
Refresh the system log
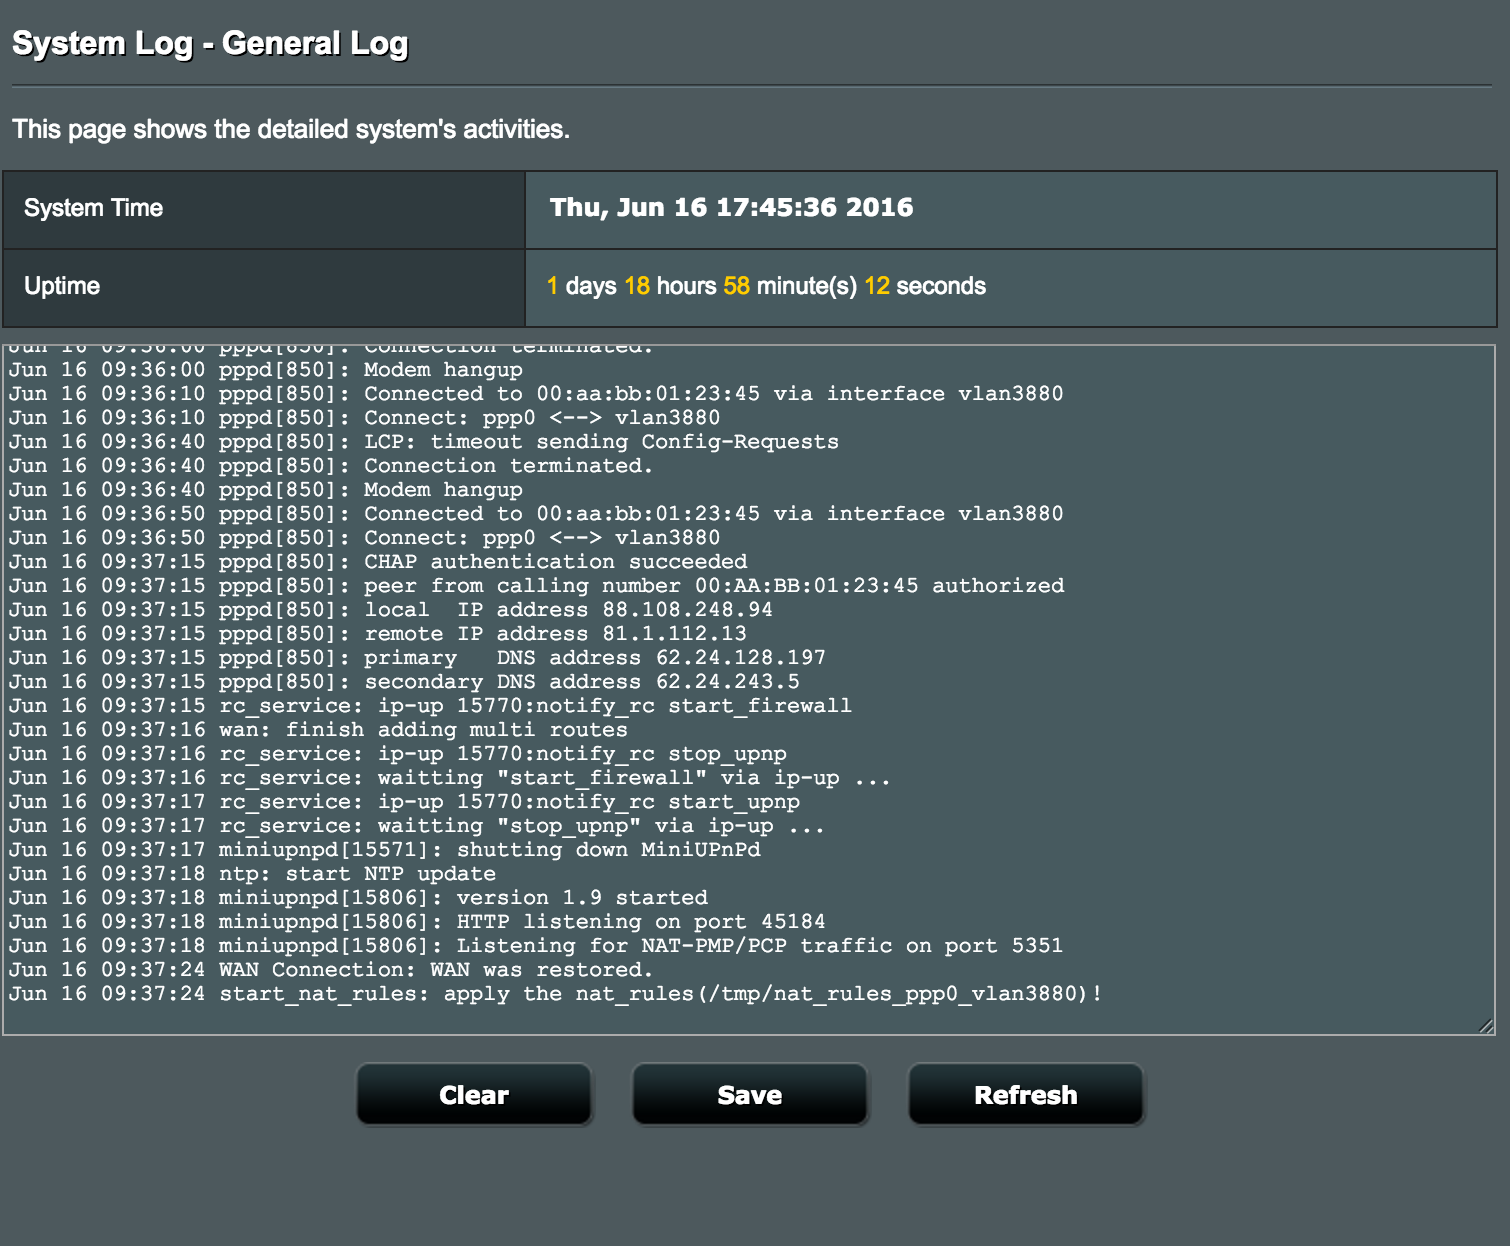point(1025,1095)
